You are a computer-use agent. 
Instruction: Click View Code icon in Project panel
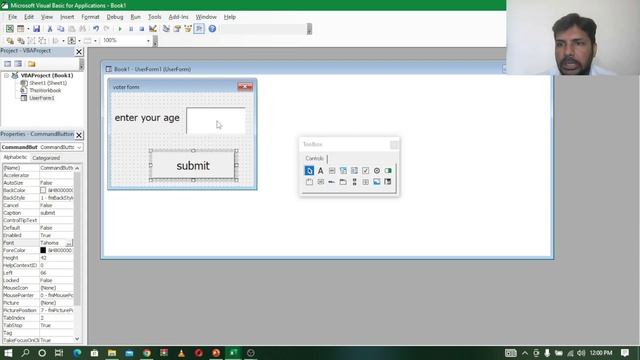pos(7,64)
